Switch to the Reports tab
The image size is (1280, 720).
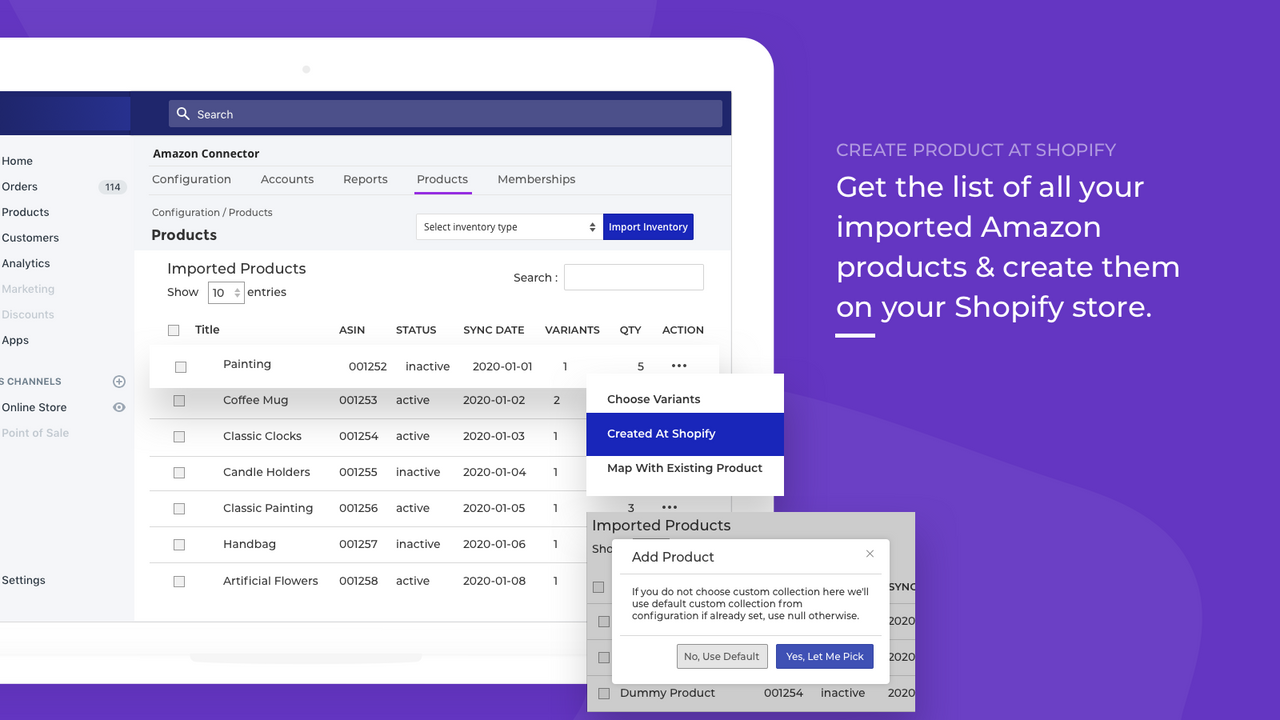point(365,179)
